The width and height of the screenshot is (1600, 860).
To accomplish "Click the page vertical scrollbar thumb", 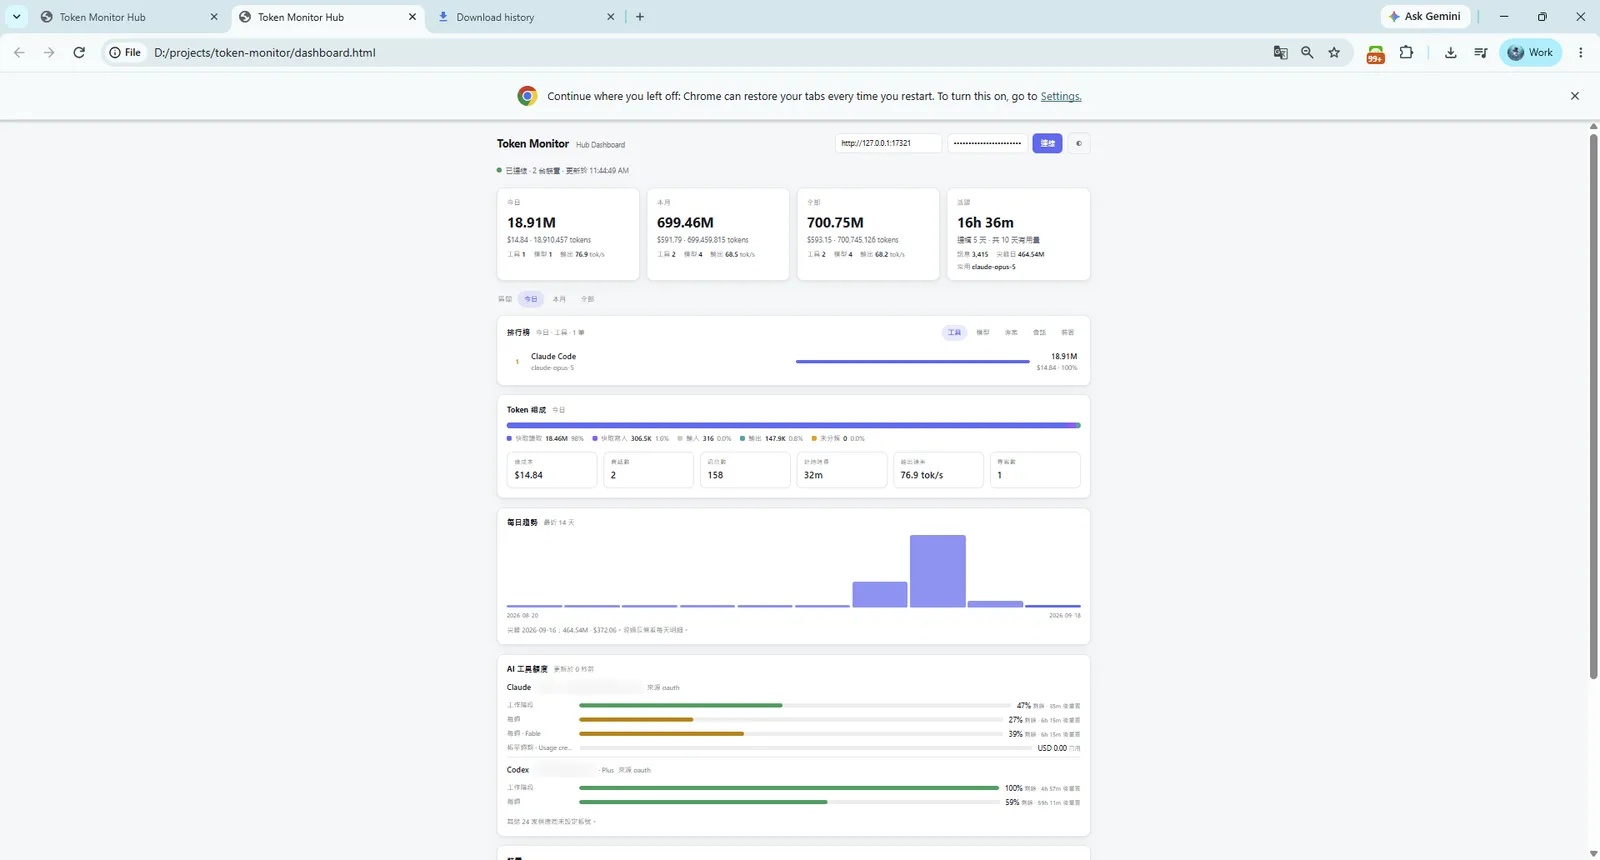I will pyautogui.click(x=1594, y=407).
